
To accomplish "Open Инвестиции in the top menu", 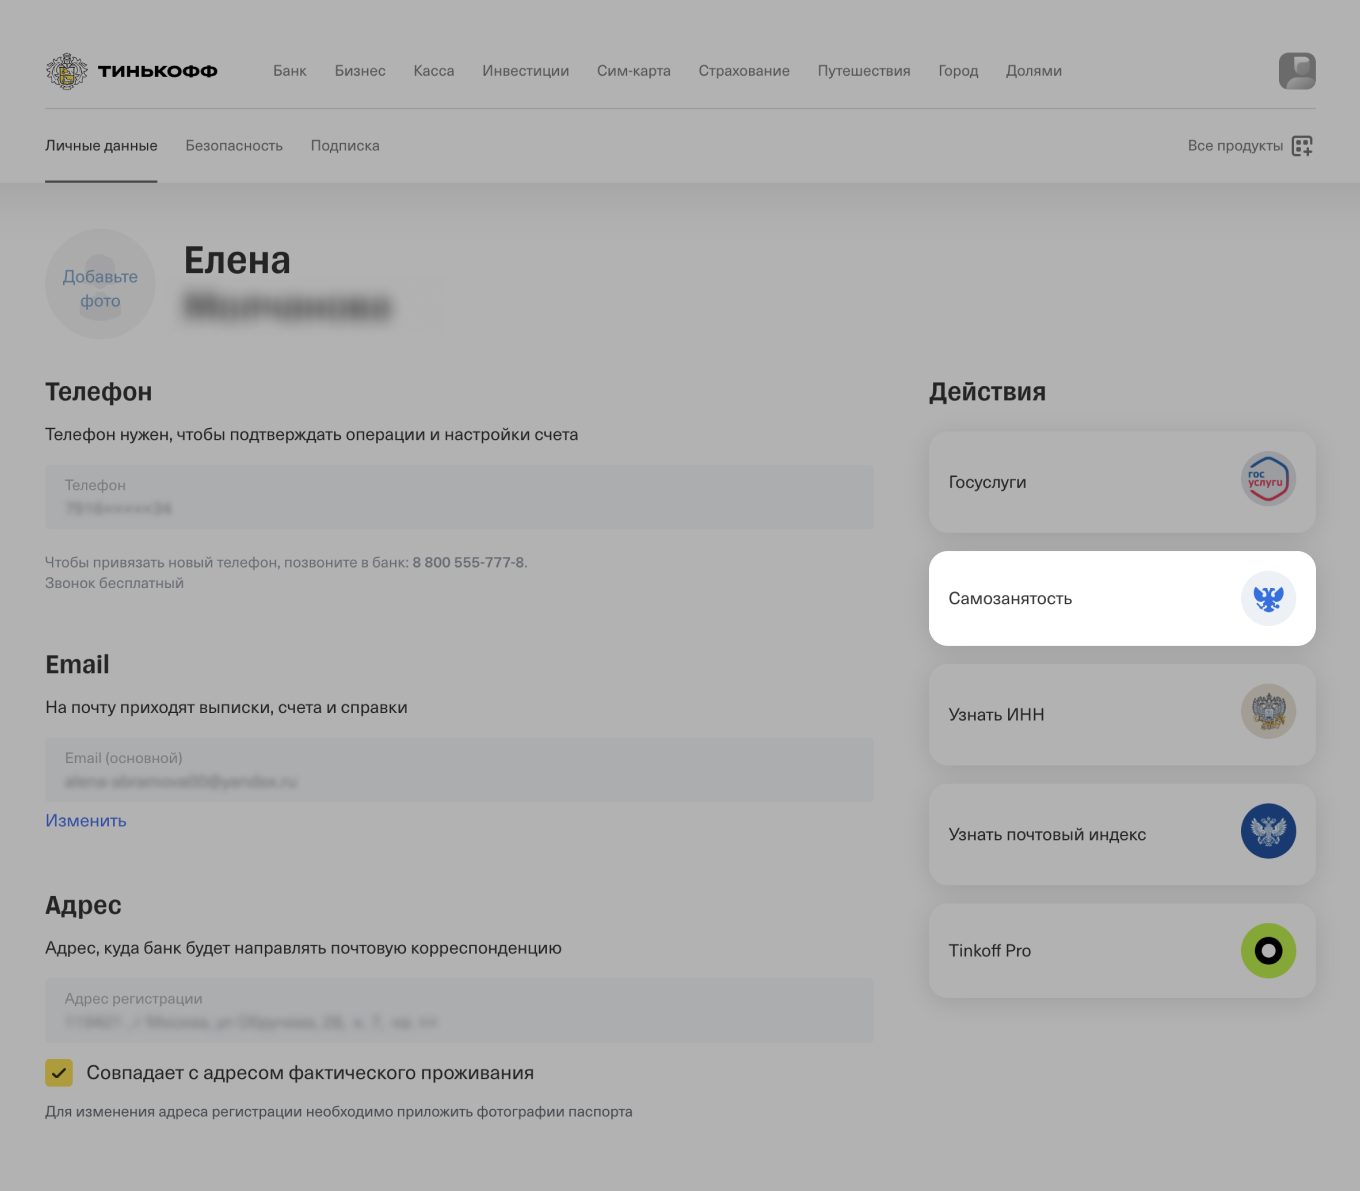I will click(525, 71).
